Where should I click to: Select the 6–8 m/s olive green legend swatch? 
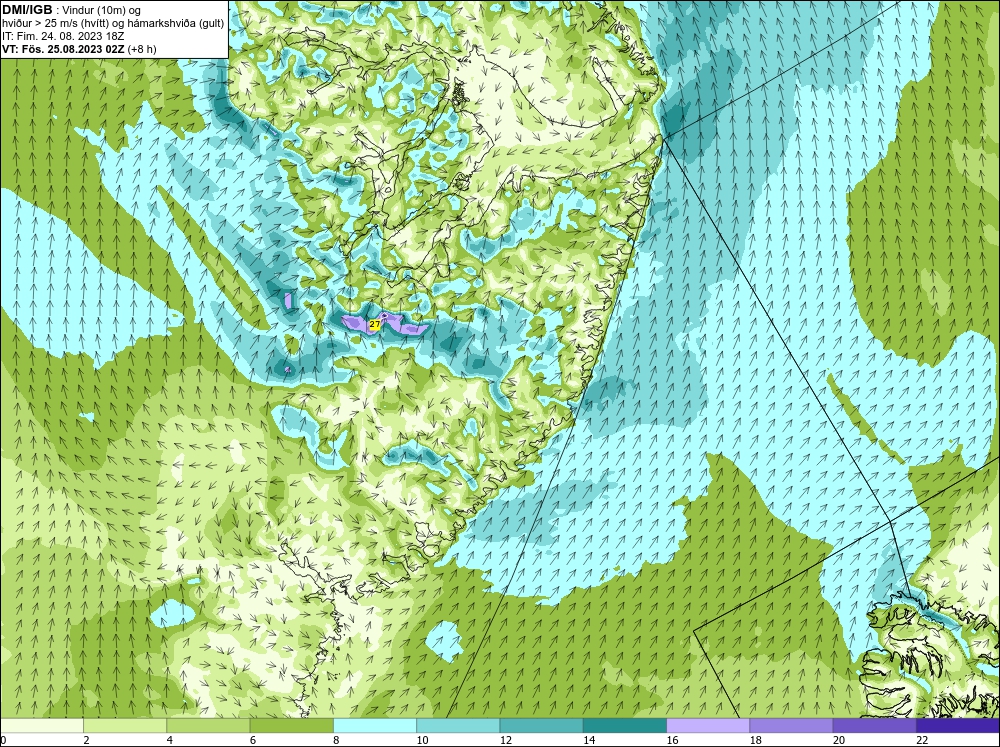tap(291, 725)
